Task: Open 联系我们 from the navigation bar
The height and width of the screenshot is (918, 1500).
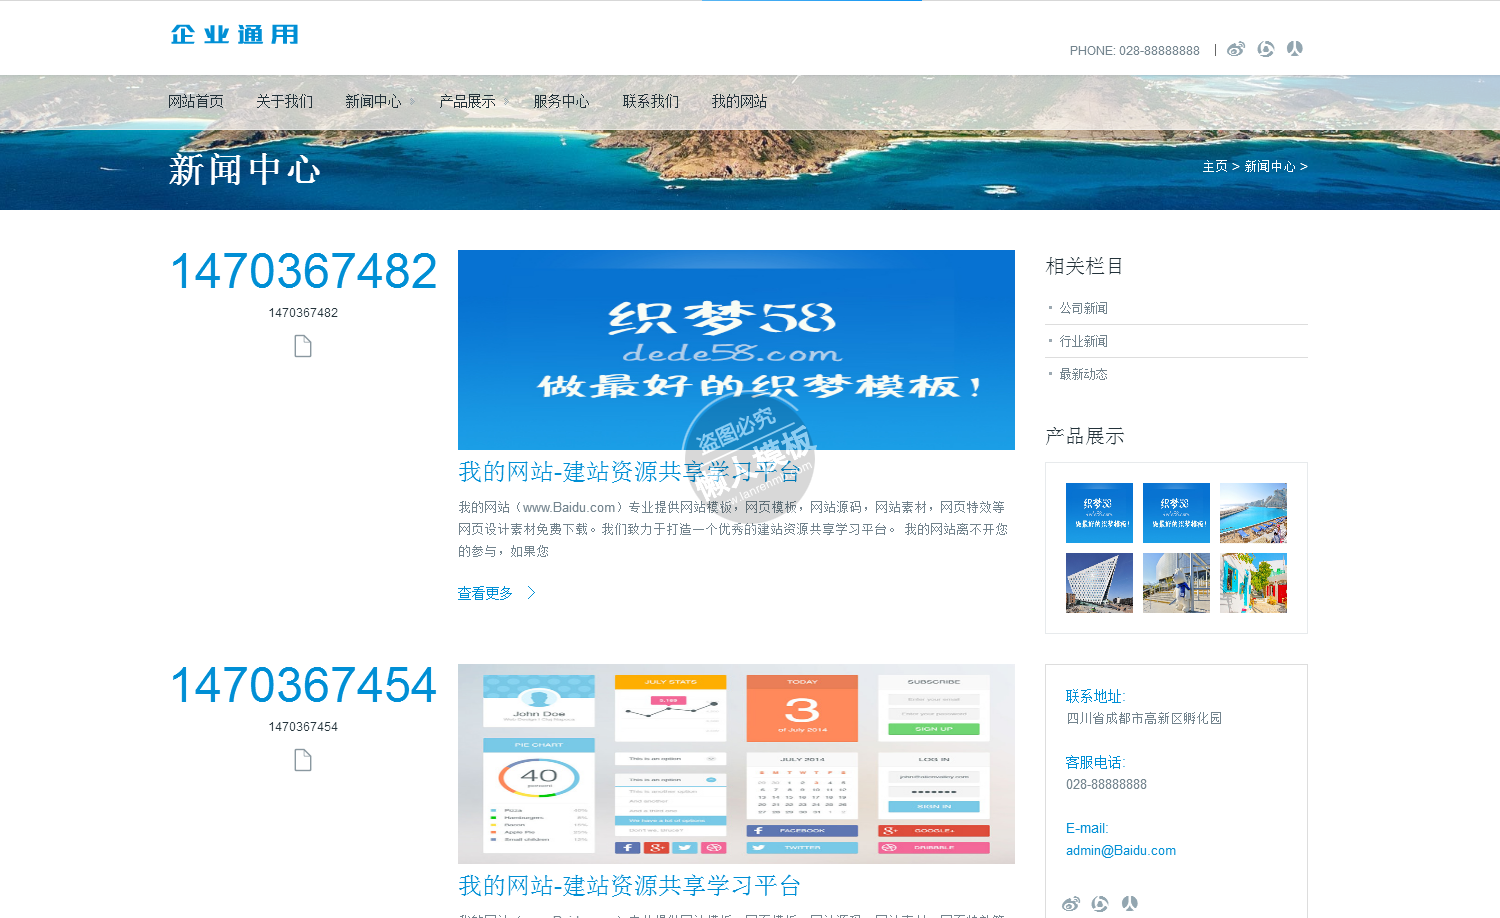Action: coord(651,101)
